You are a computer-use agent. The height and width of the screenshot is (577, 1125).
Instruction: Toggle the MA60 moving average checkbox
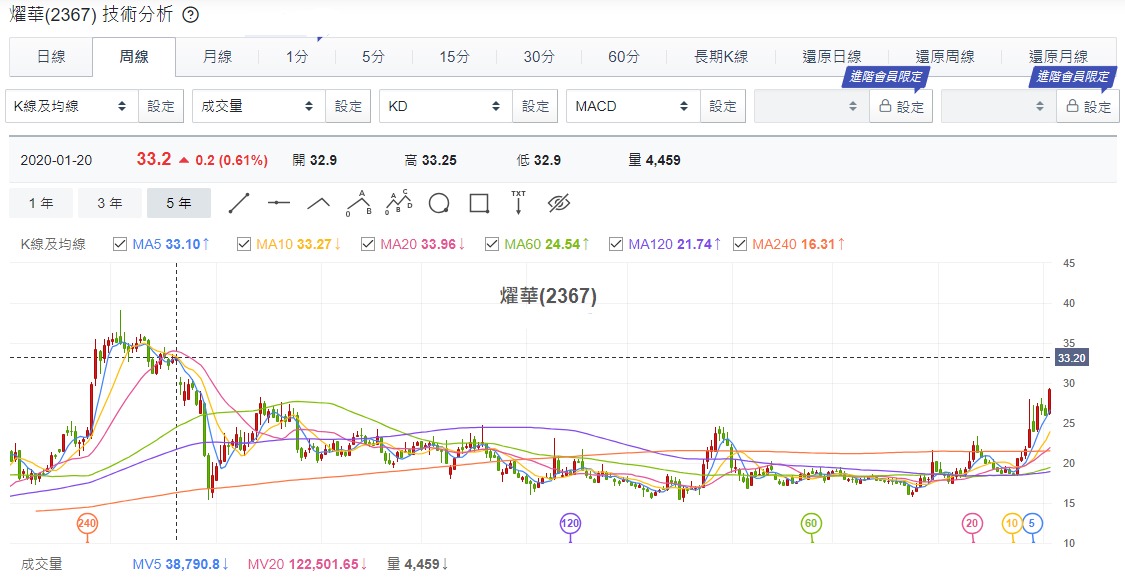click(x=492, y=244)
